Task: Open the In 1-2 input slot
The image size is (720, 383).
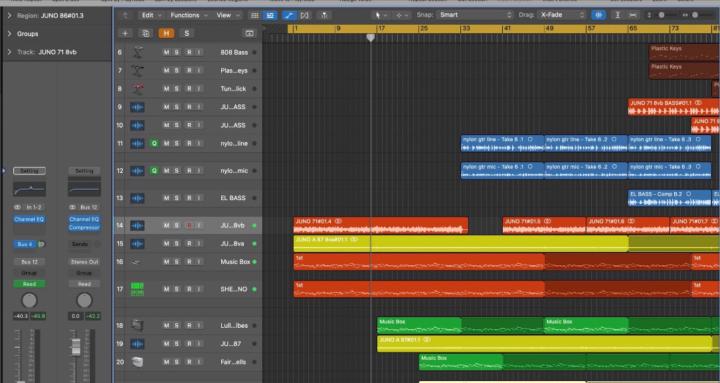Action: click(x=33, y=207)
